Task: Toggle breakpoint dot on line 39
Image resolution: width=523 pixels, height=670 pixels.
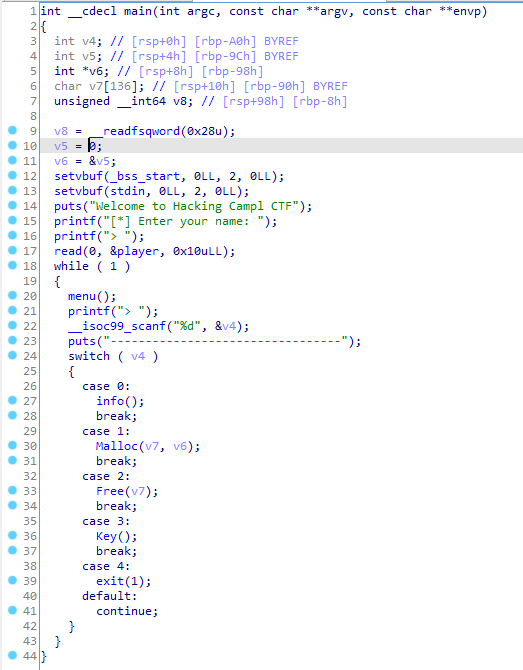Action: point(12,580)
